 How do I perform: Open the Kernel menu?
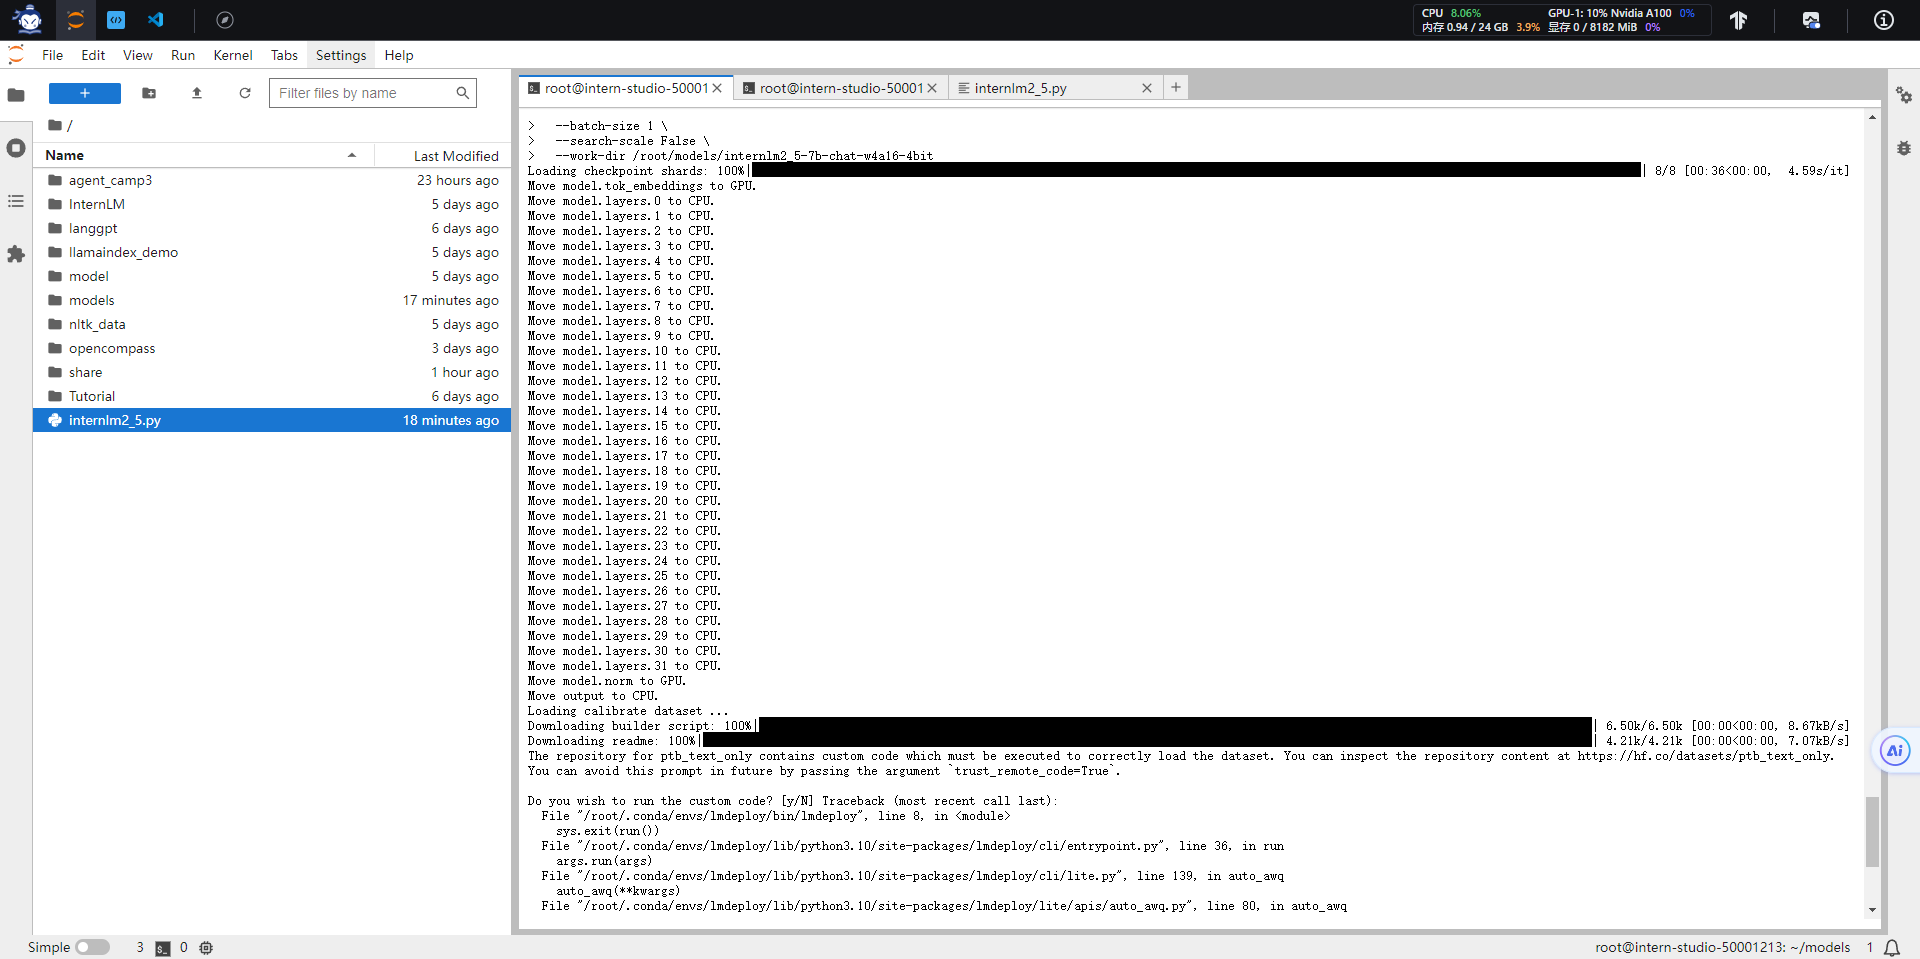233,55
